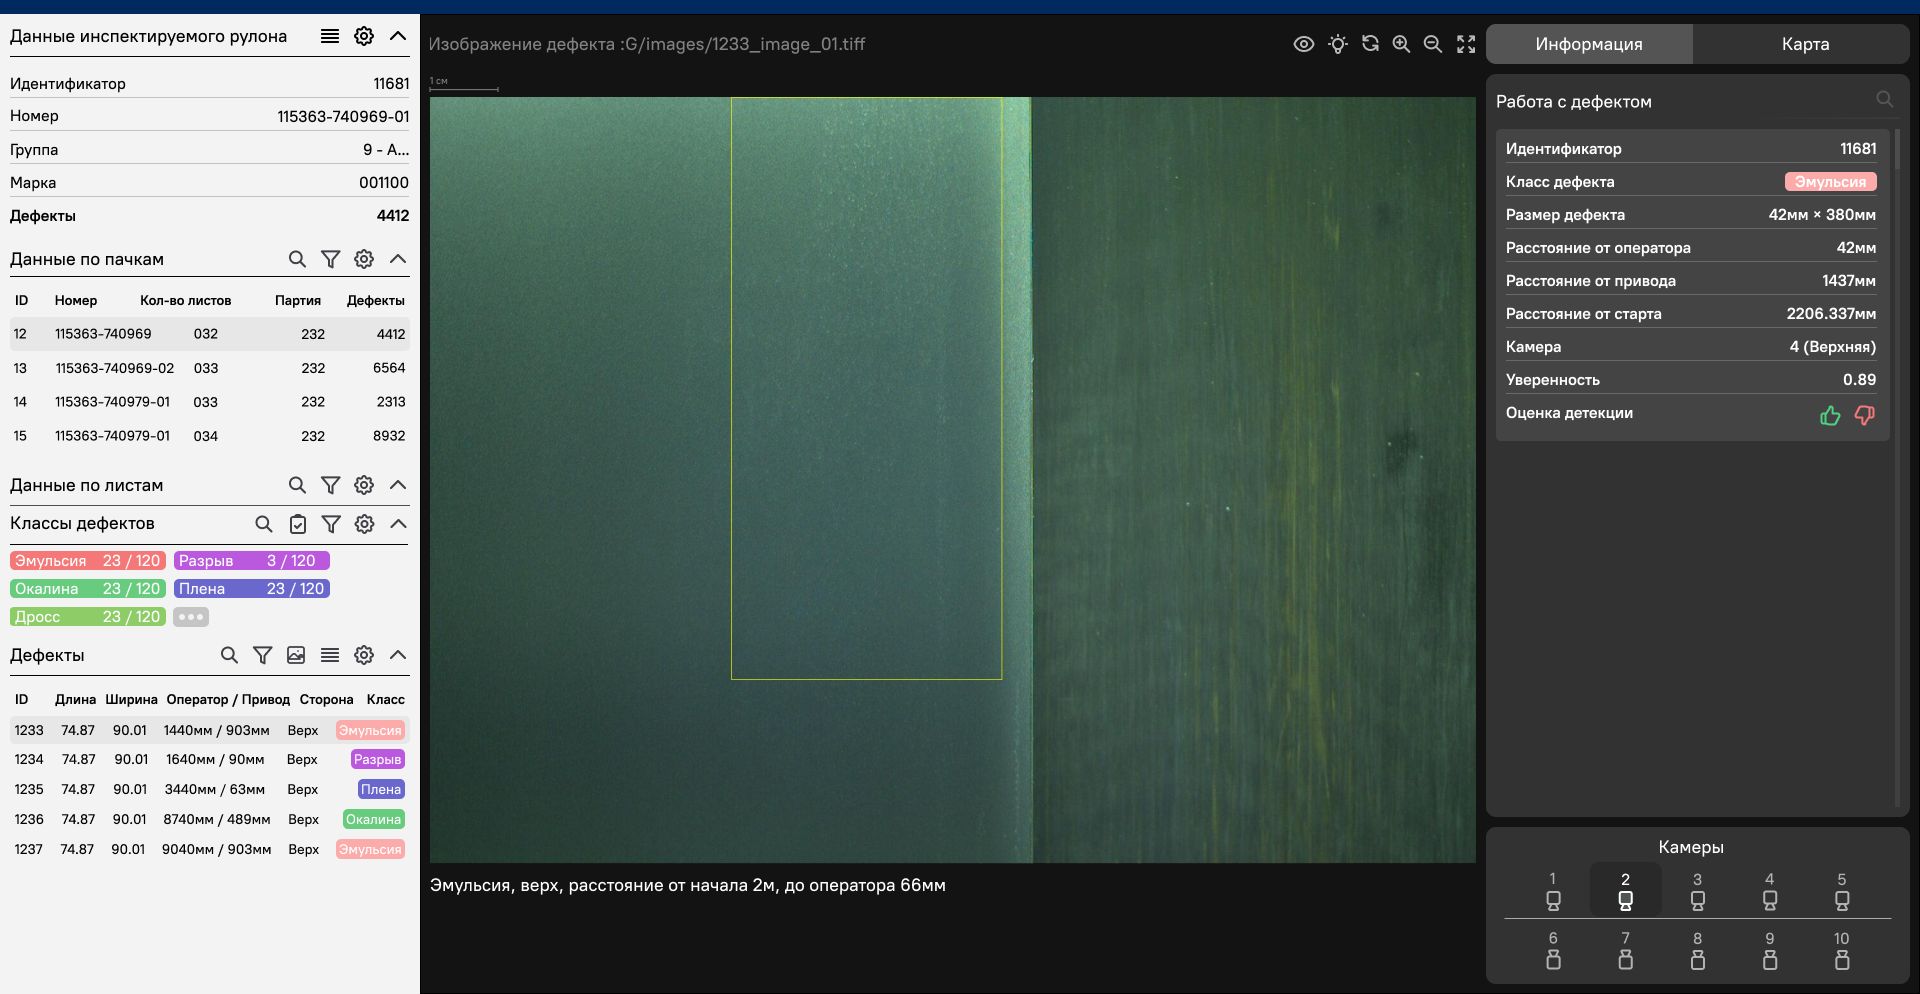Toggle the Дросс defect class filter chip

(88, 617)
